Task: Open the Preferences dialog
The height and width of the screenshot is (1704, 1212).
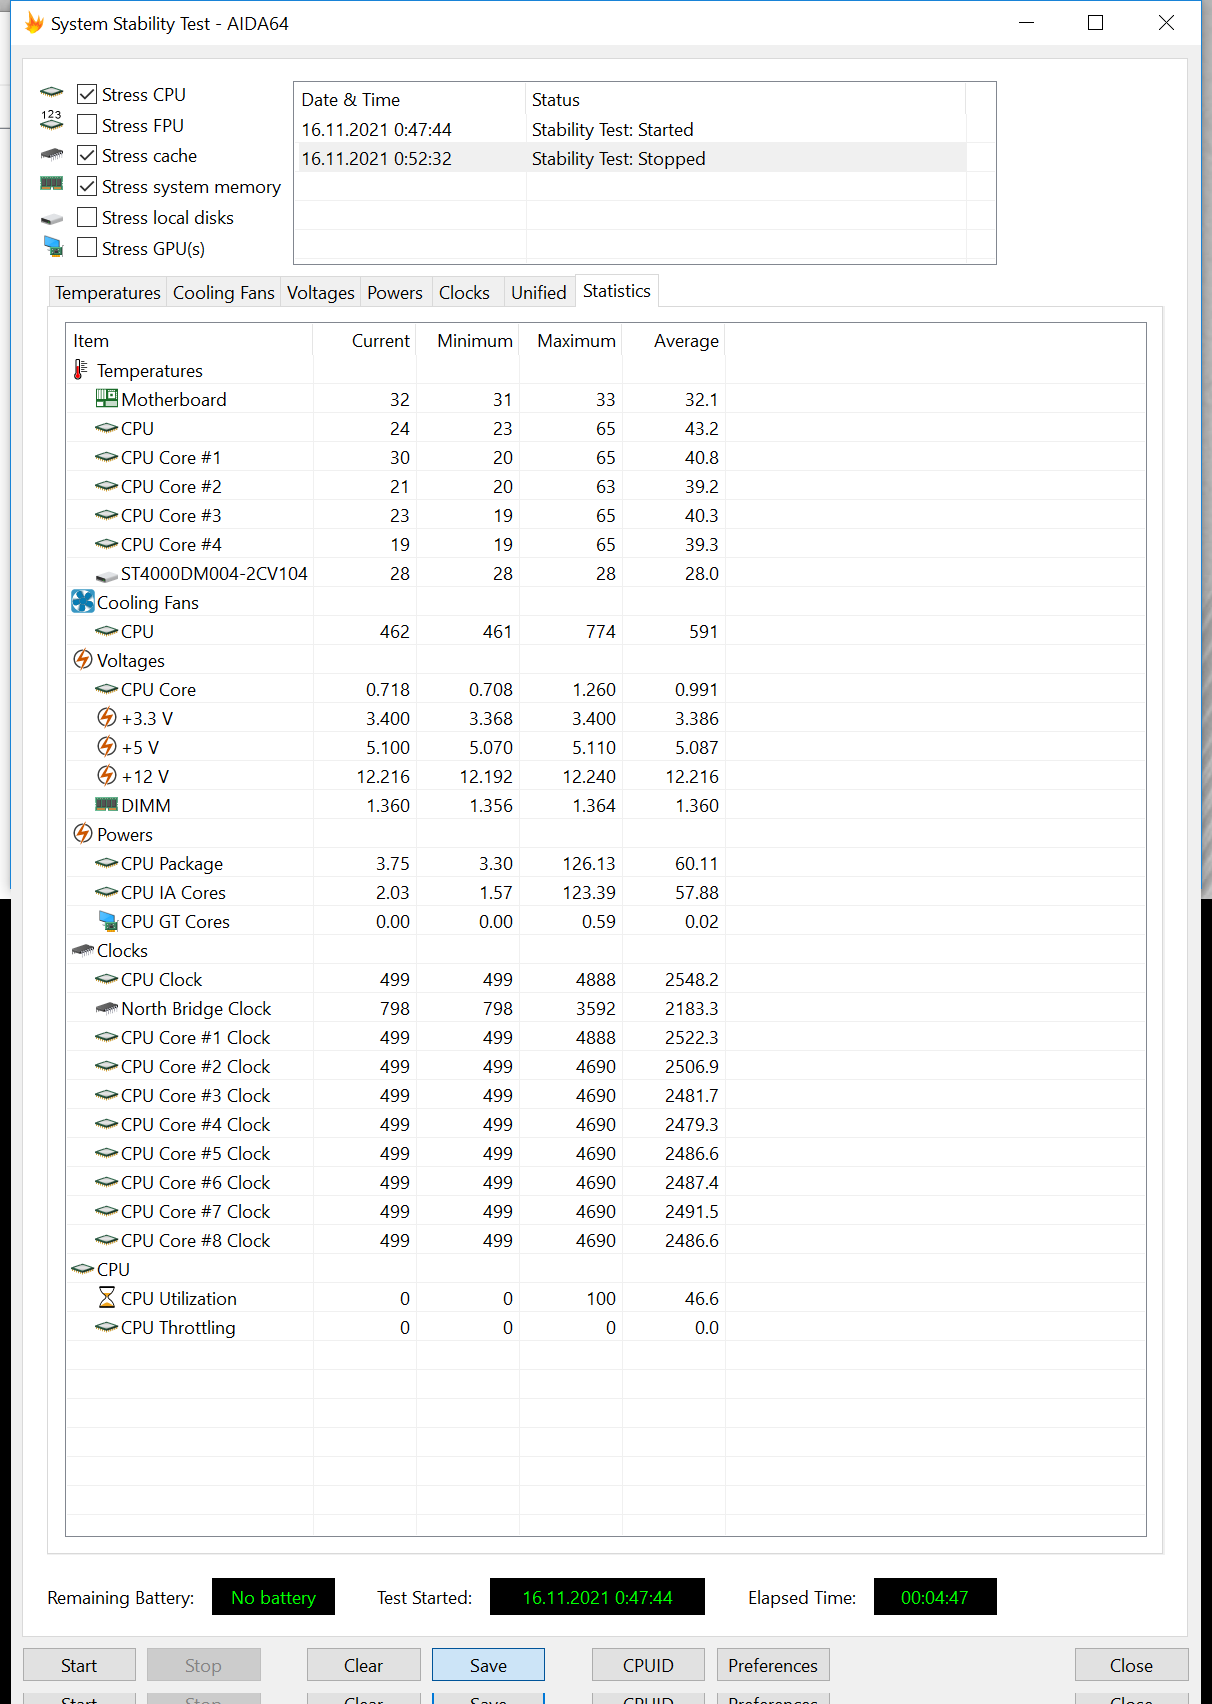Action: click(773, 1665)
